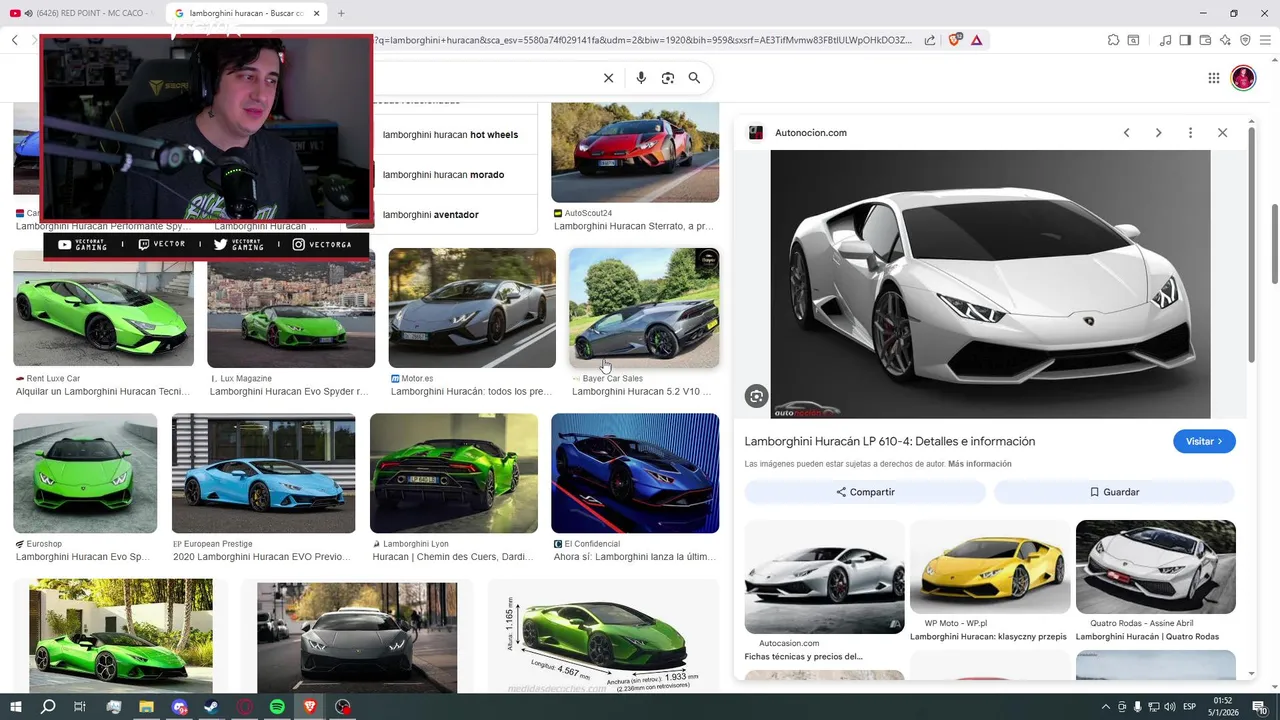The width and height of the screenshot is (1280, 720).
Task: Click the magnifier search button
Action: coord(694,78)
